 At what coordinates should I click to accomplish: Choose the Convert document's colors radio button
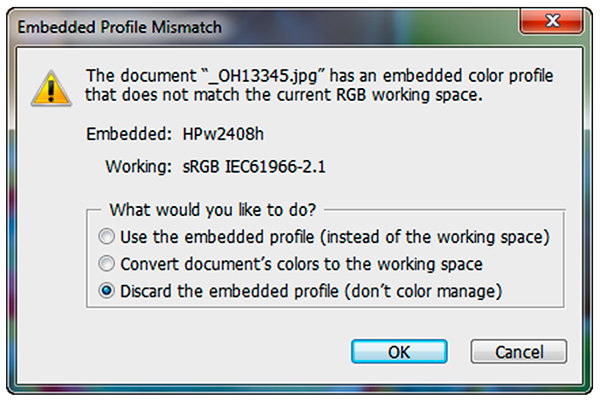coord(106,265)
